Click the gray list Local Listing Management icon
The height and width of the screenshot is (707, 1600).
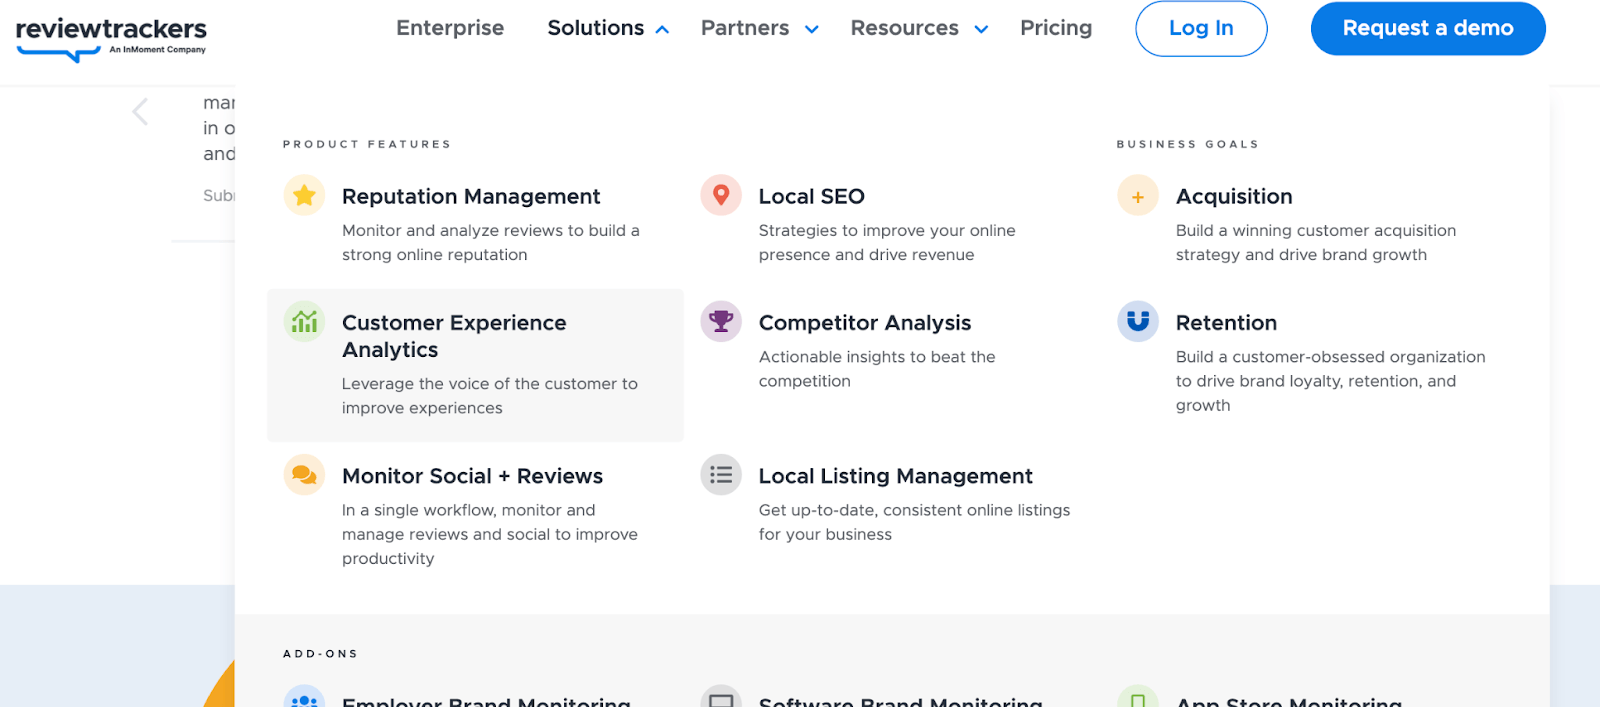pos(721,475)
